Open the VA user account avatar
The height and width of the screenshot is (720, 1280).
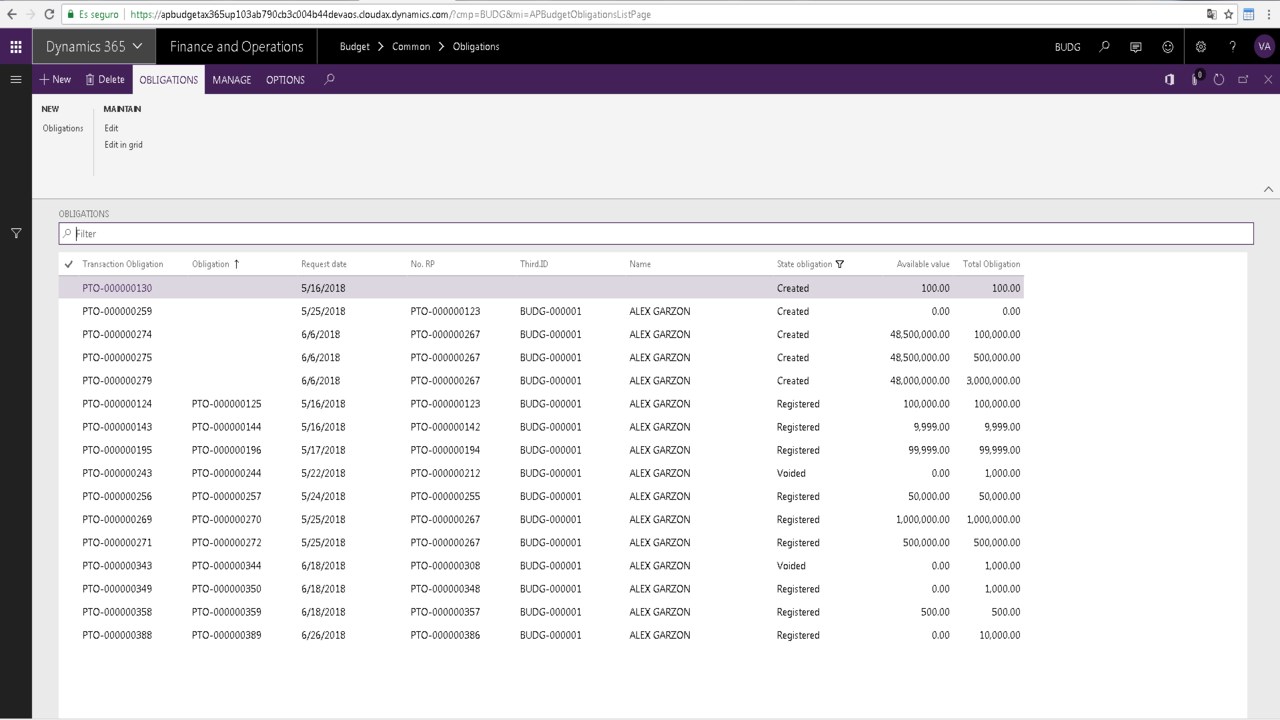click(x=1264, y=47)
